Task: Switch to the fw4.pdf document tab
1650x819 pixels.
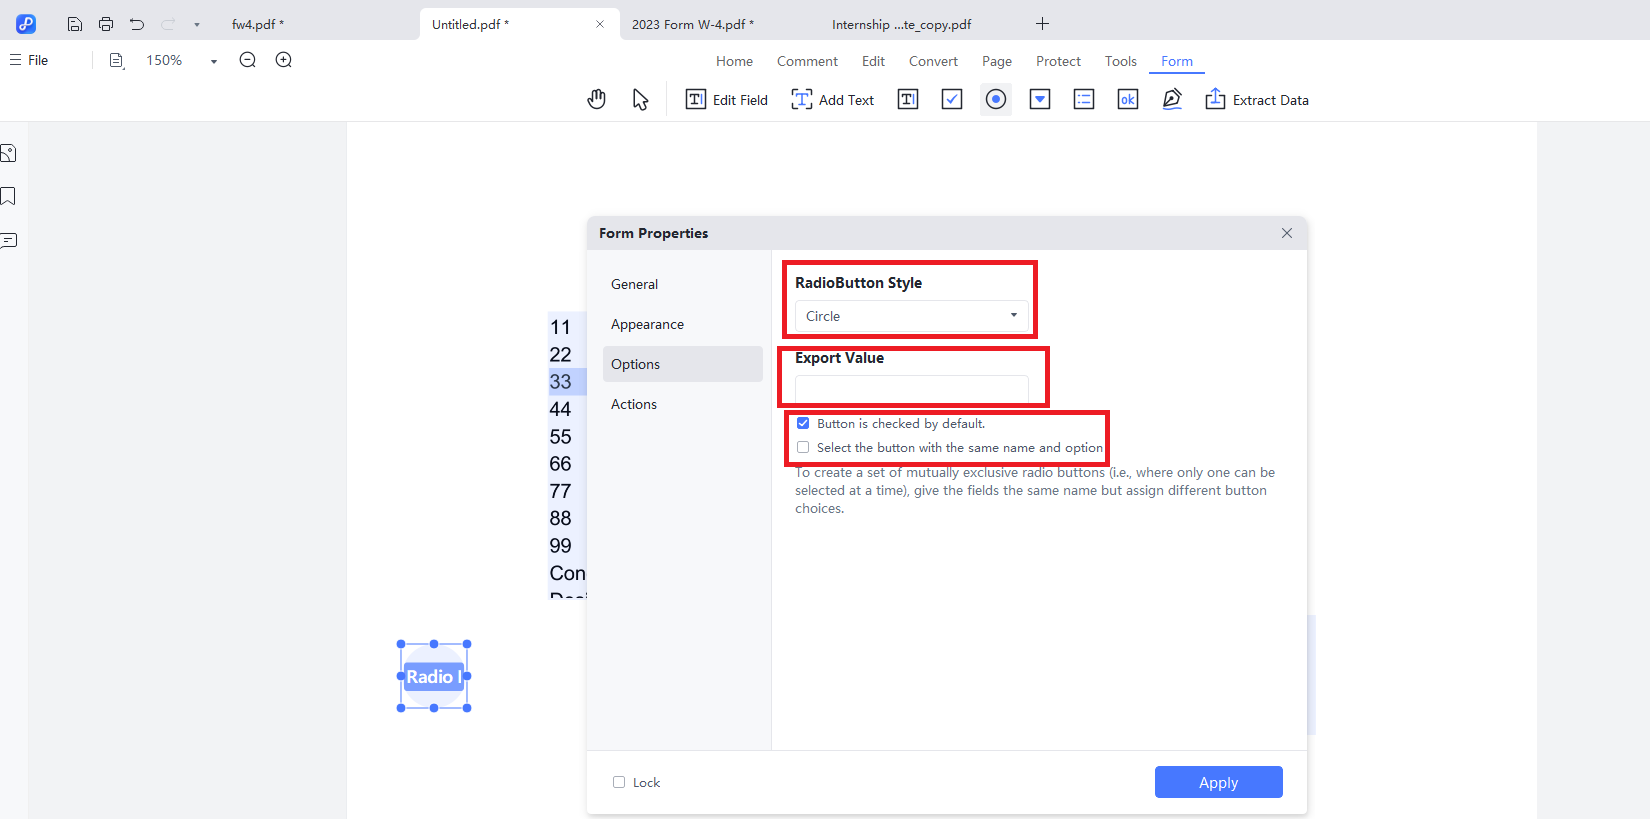Action: pos(258,24)
